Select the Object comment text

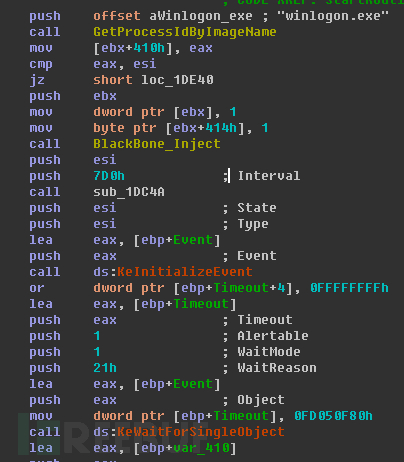coord(261,400)
